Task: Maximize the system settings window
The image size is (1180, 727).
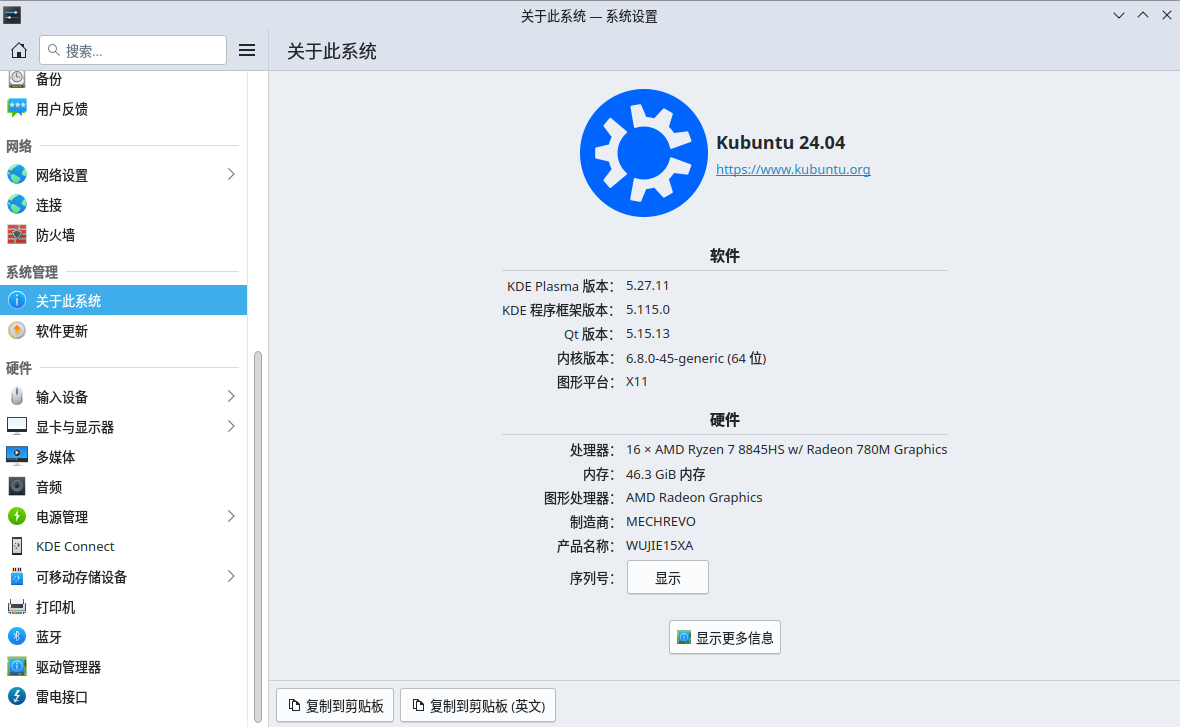Action: coord(1143,15)
